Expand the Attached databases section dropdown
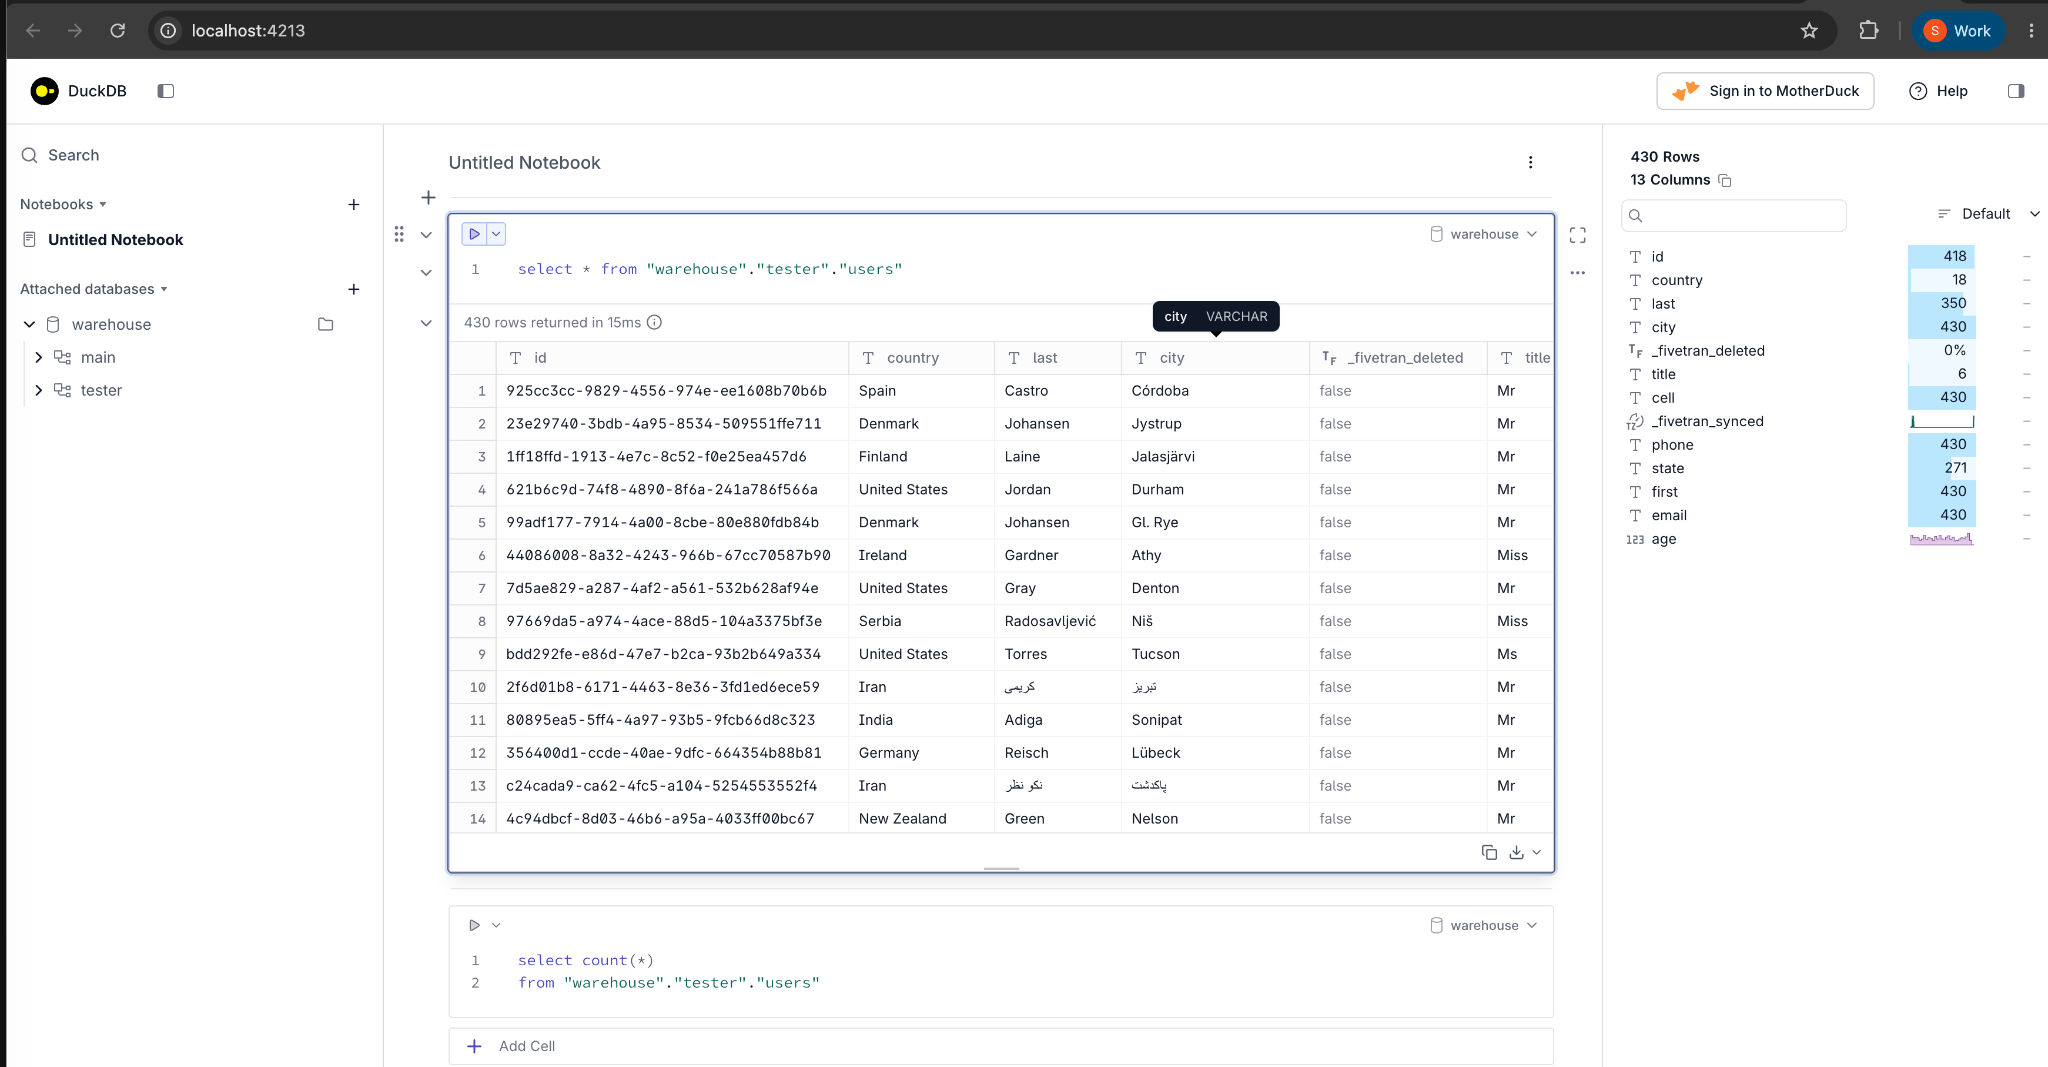This screenshot has width=2048, height=1067. 94,289
